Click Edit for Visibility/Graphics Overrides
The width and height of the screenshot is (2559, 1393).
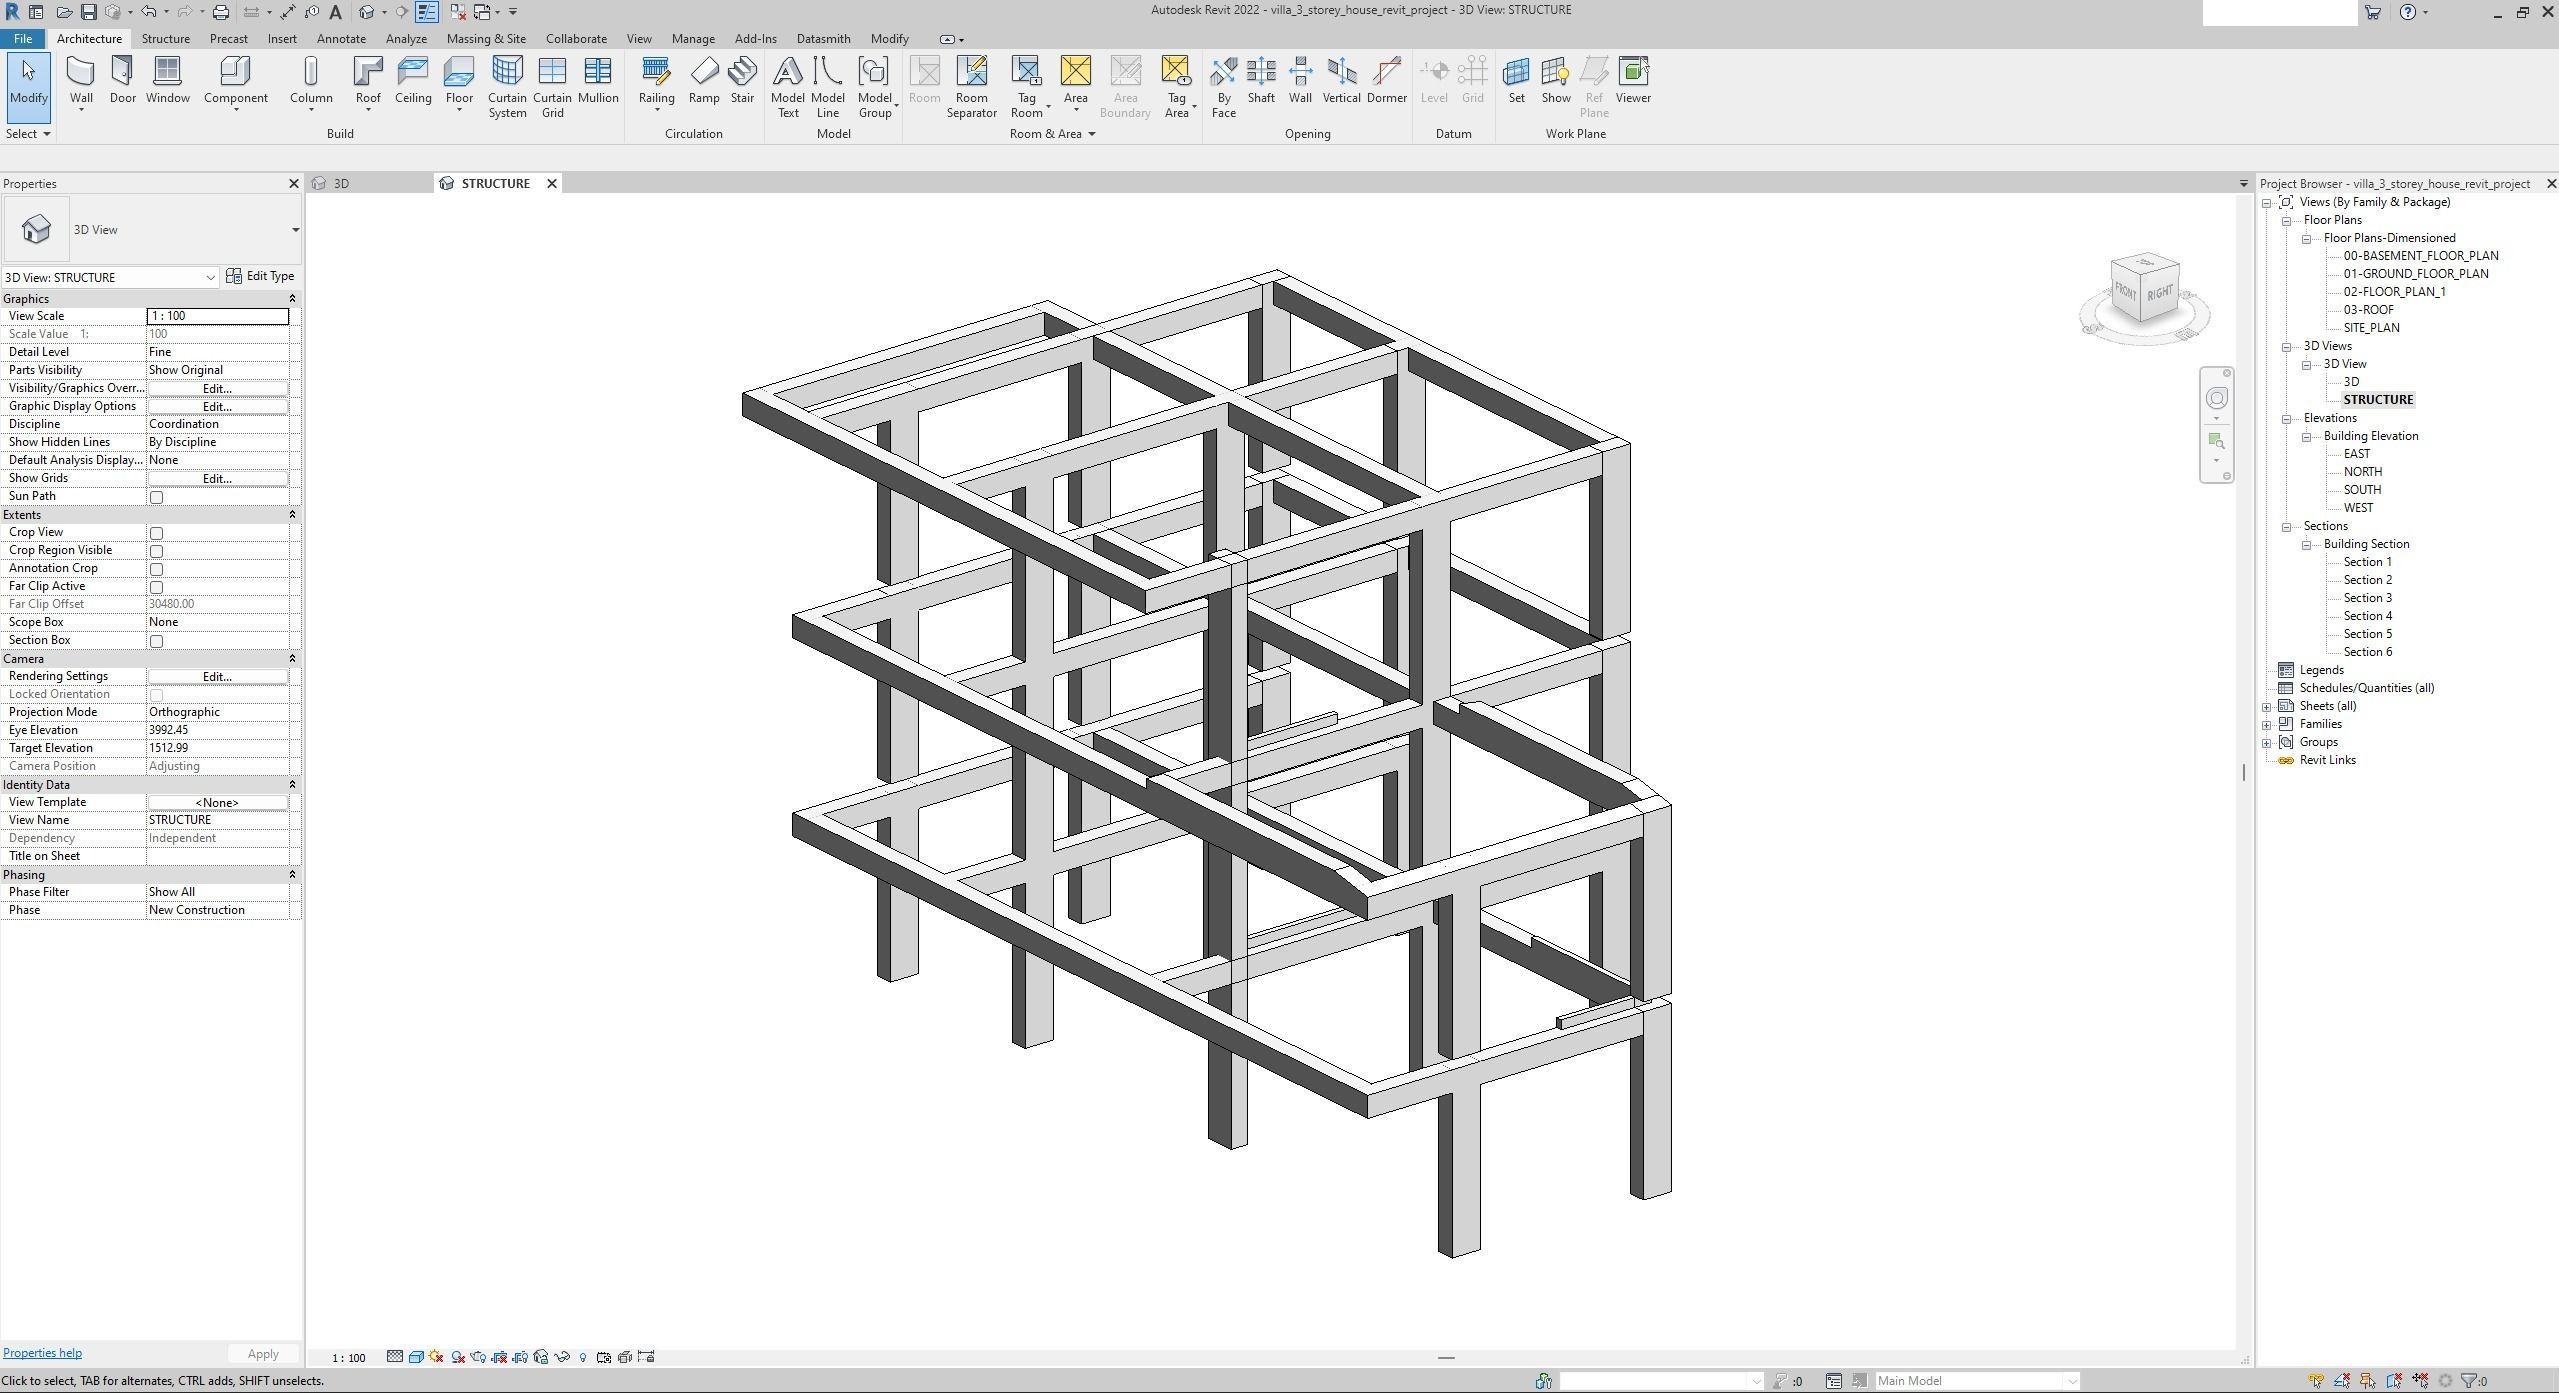(217, 389)
